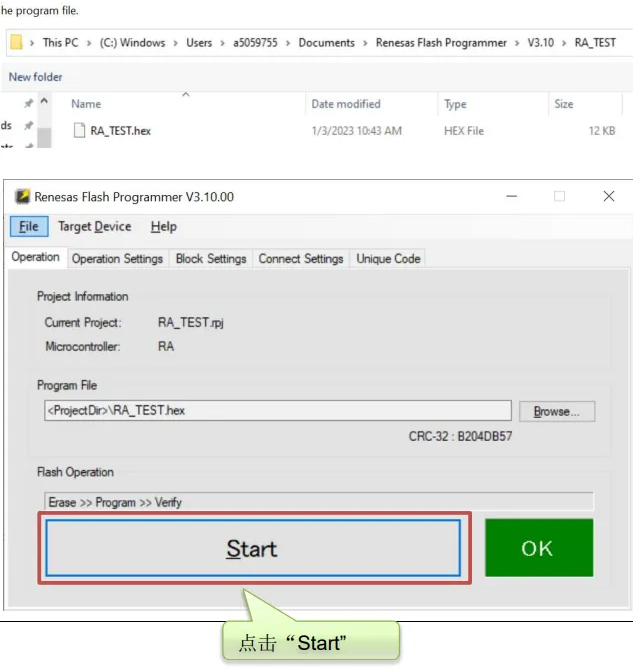Go to Renesas Flash Programmer breadcrumb folder
The image size is (633, 669).
[x=441, y=43]
